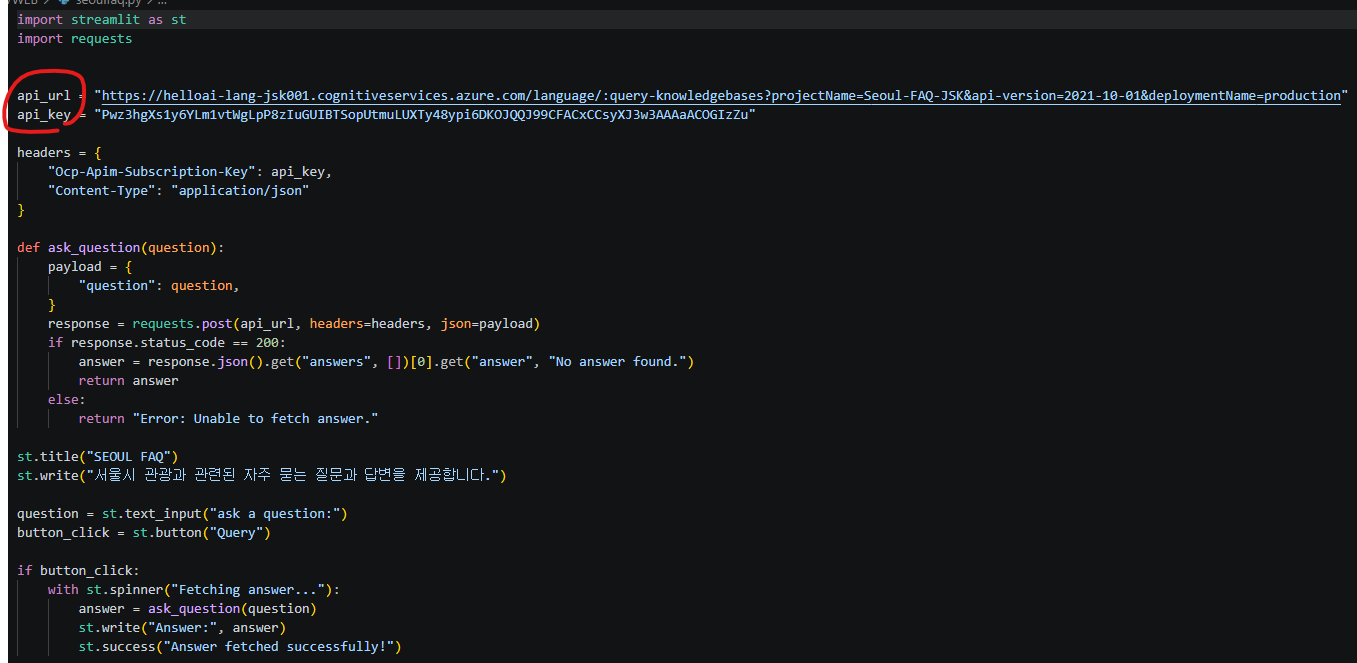Click the 'if button_click:' line
The image size is (1357, 663).
pos(78,571)
